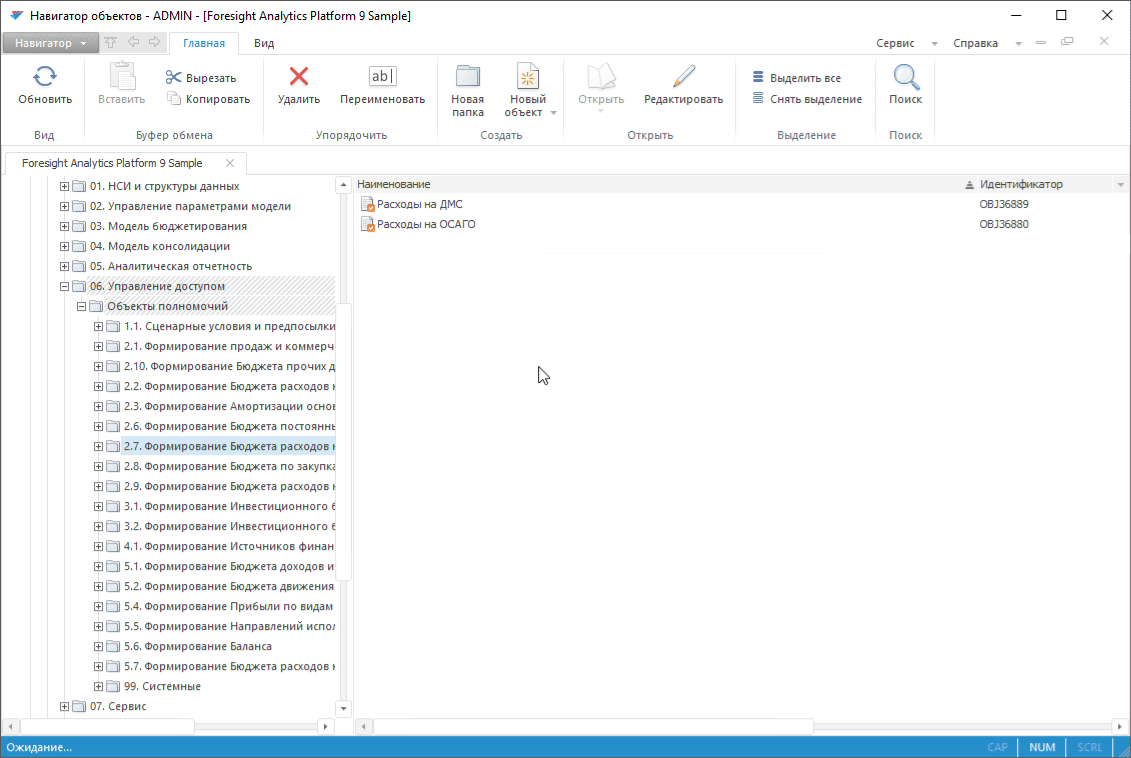Switch to the Вид ribbon tab
Viewport: 1131px width, 758px height.
coord(264,43)
